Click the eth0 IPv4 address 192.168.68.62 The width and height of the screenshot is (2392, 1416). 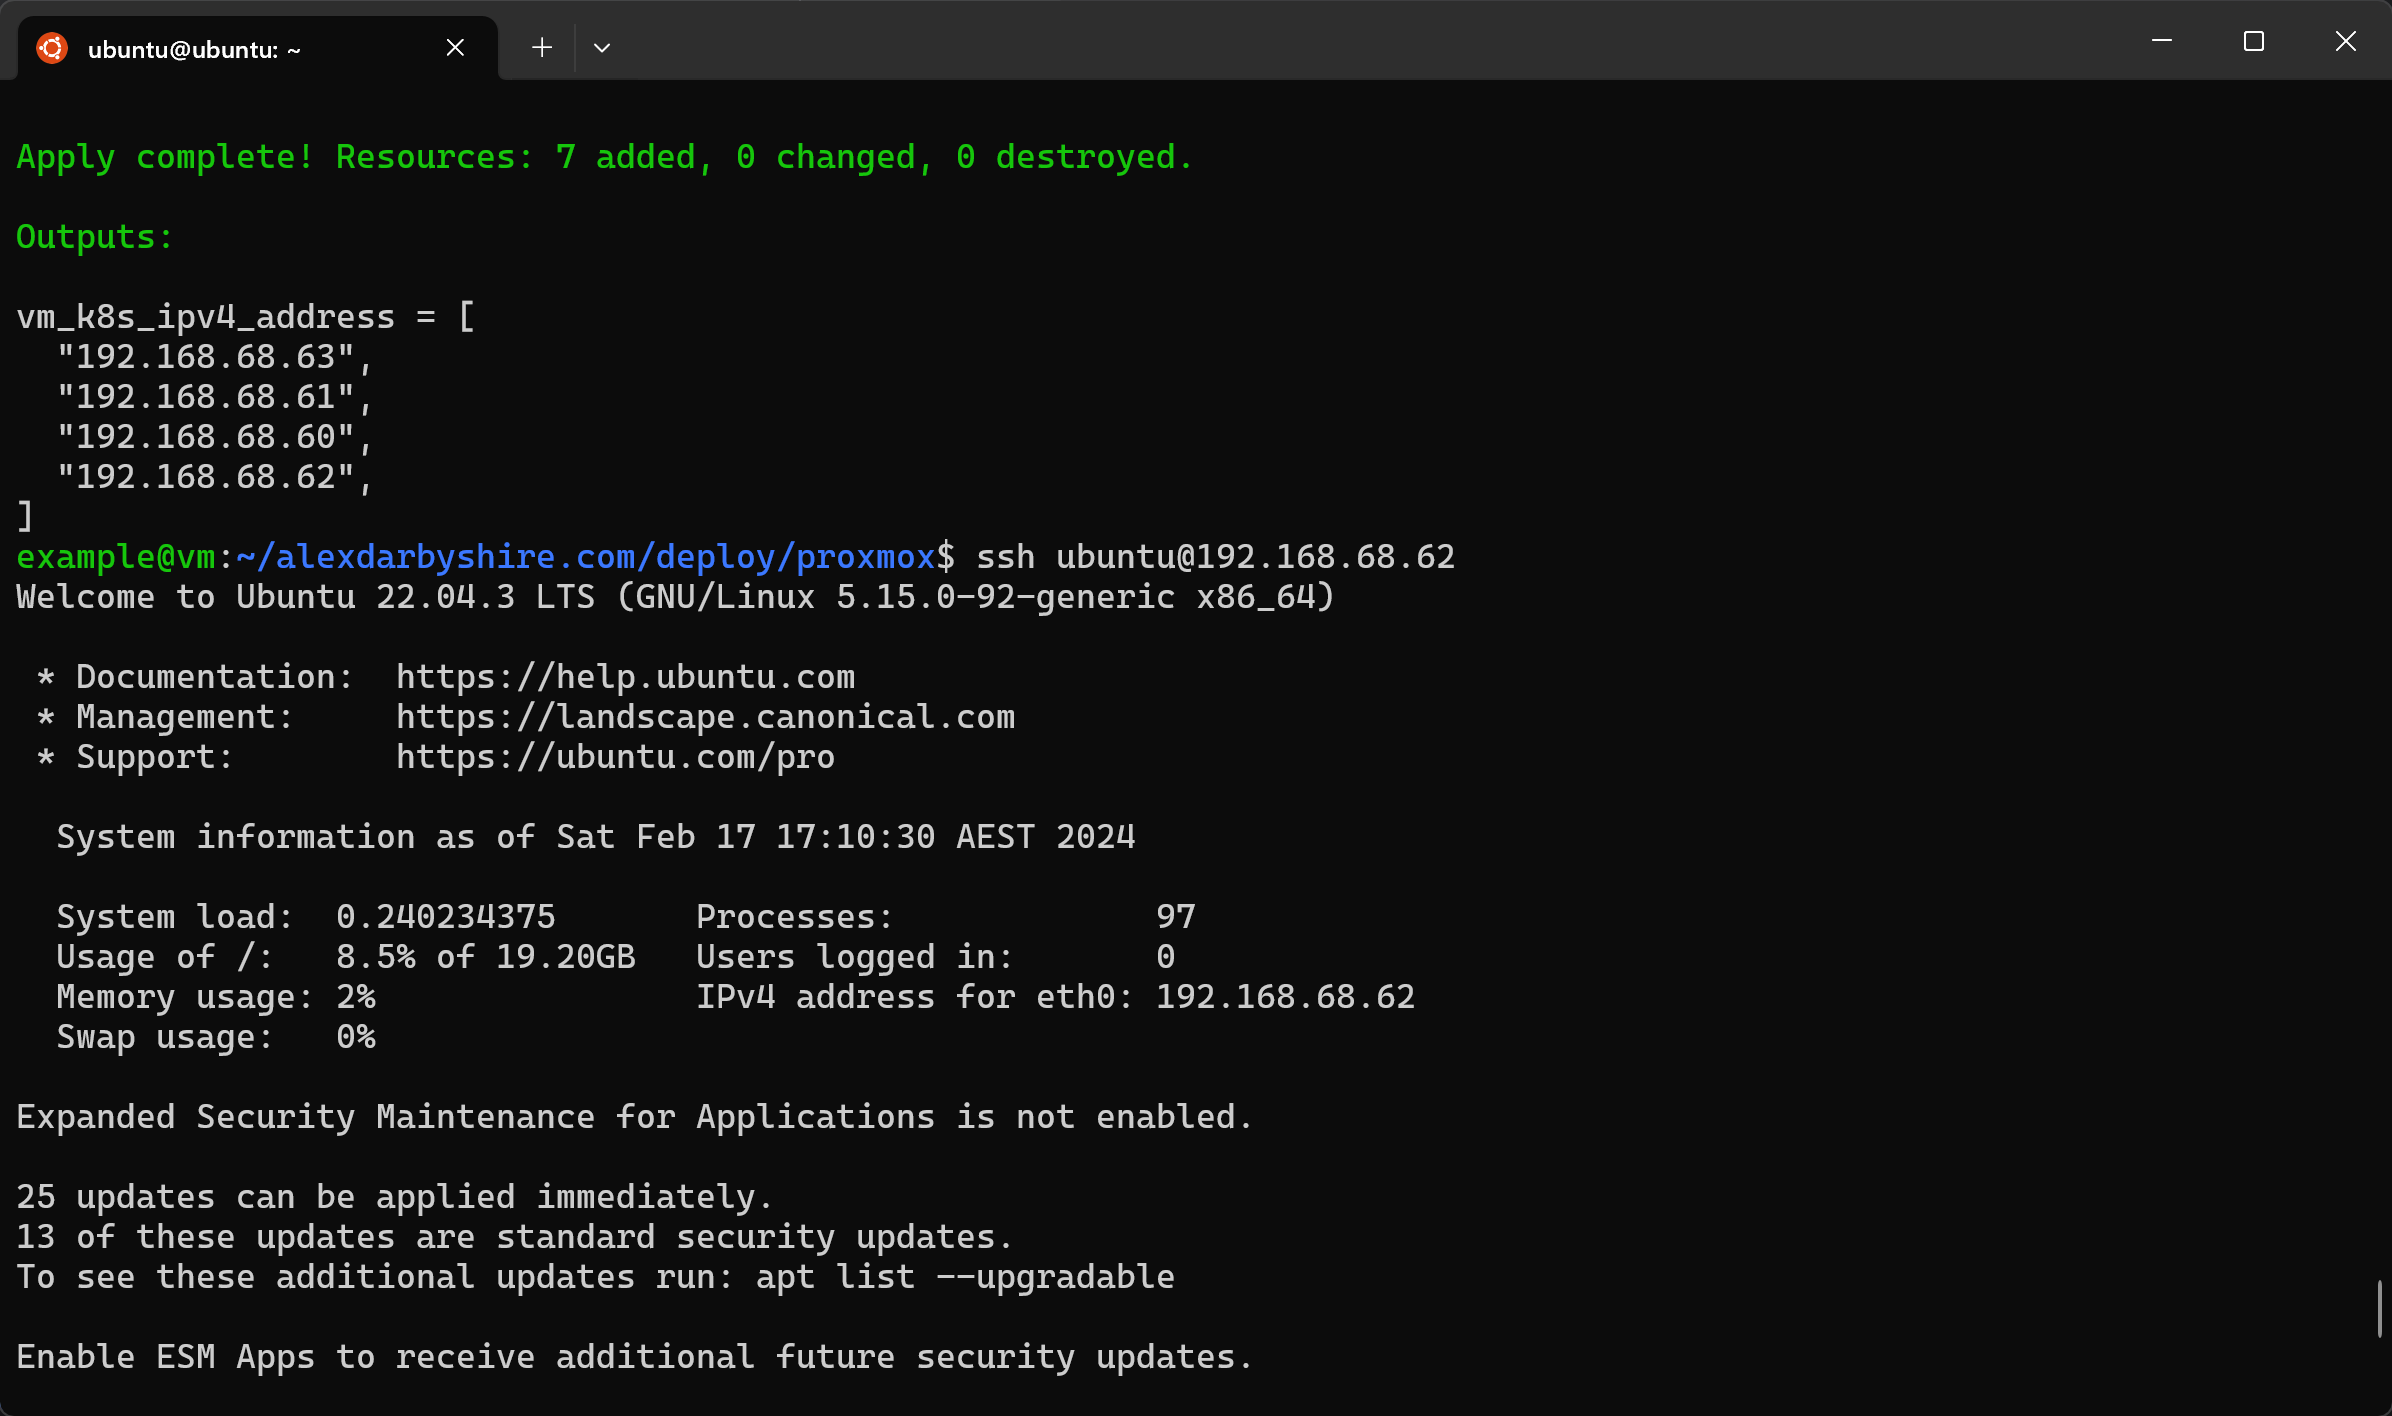coord(1286,997)
